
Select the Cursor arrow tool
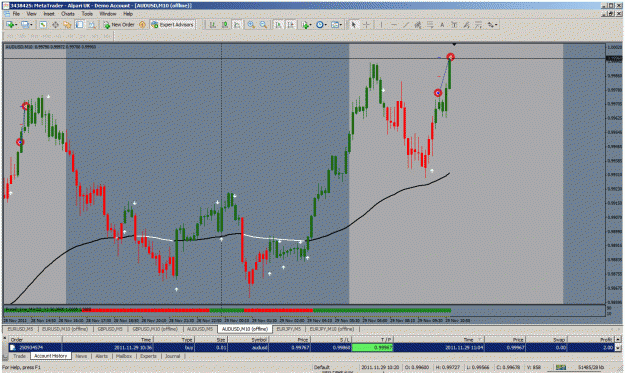tap(353, 25)
